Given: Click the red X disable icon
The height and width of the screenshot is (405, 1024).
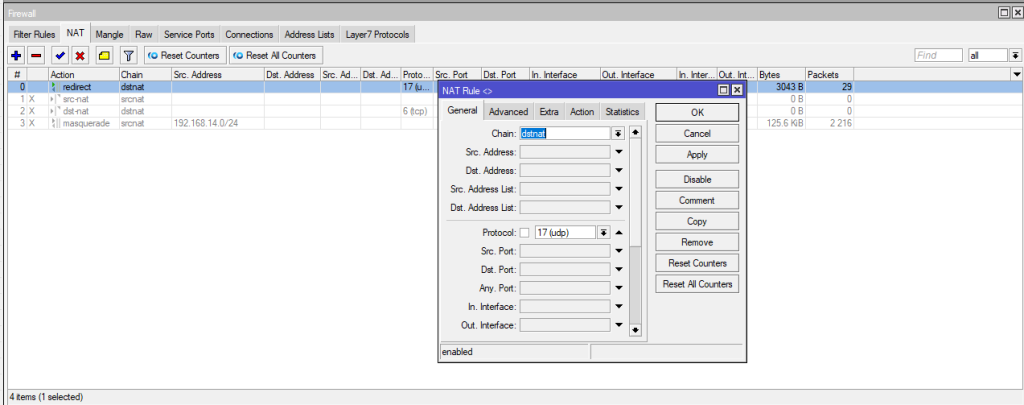Looking at the screenshot, I should tap(80, 55).
